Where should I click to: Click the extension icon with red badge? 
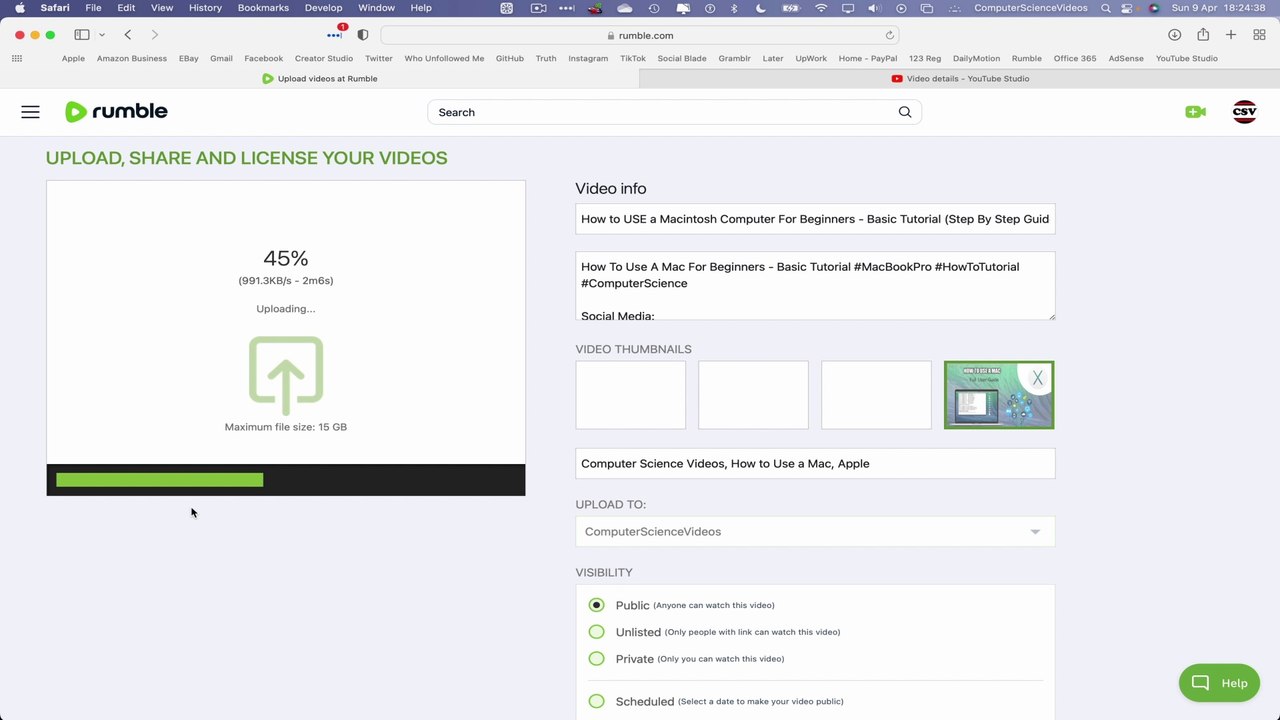(334, 34)
